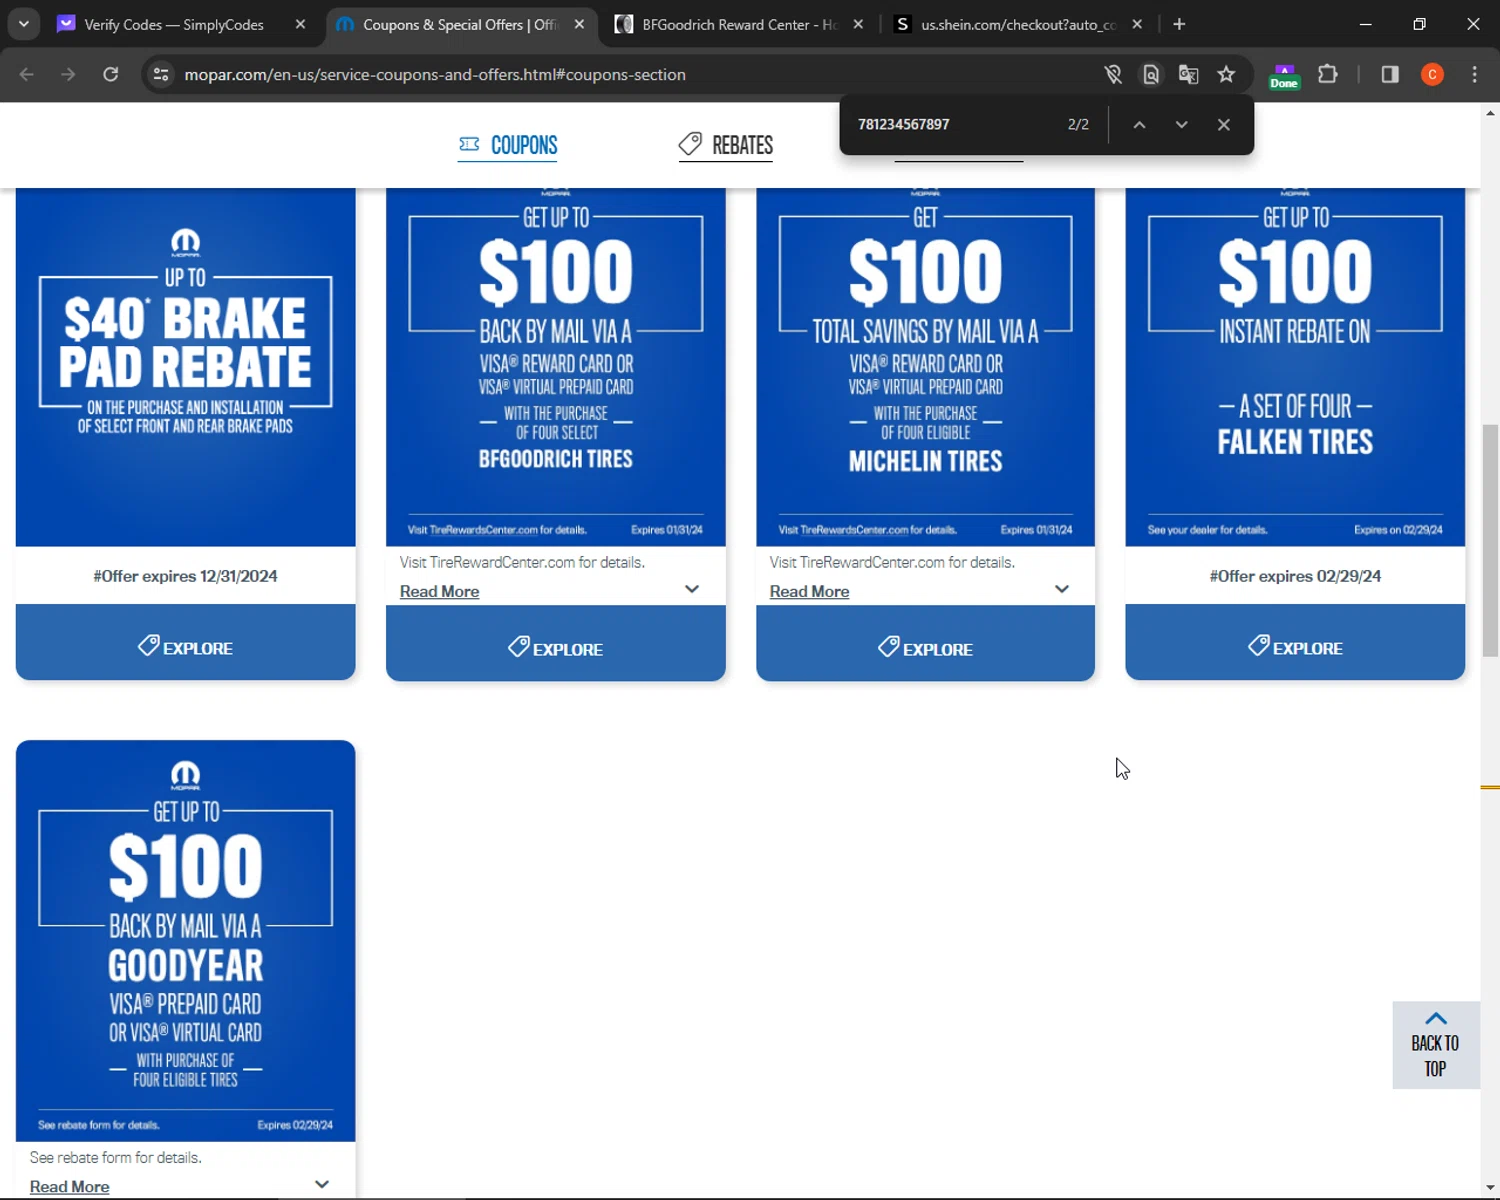Jump to next find result
Image resolution: width=1500 pixels, height=1200 pixels.
tap(1182, 124)
